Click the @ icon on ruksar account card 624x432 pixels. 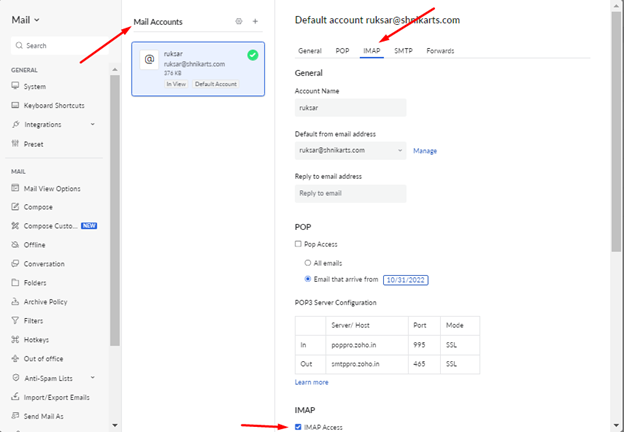point(149,60)
